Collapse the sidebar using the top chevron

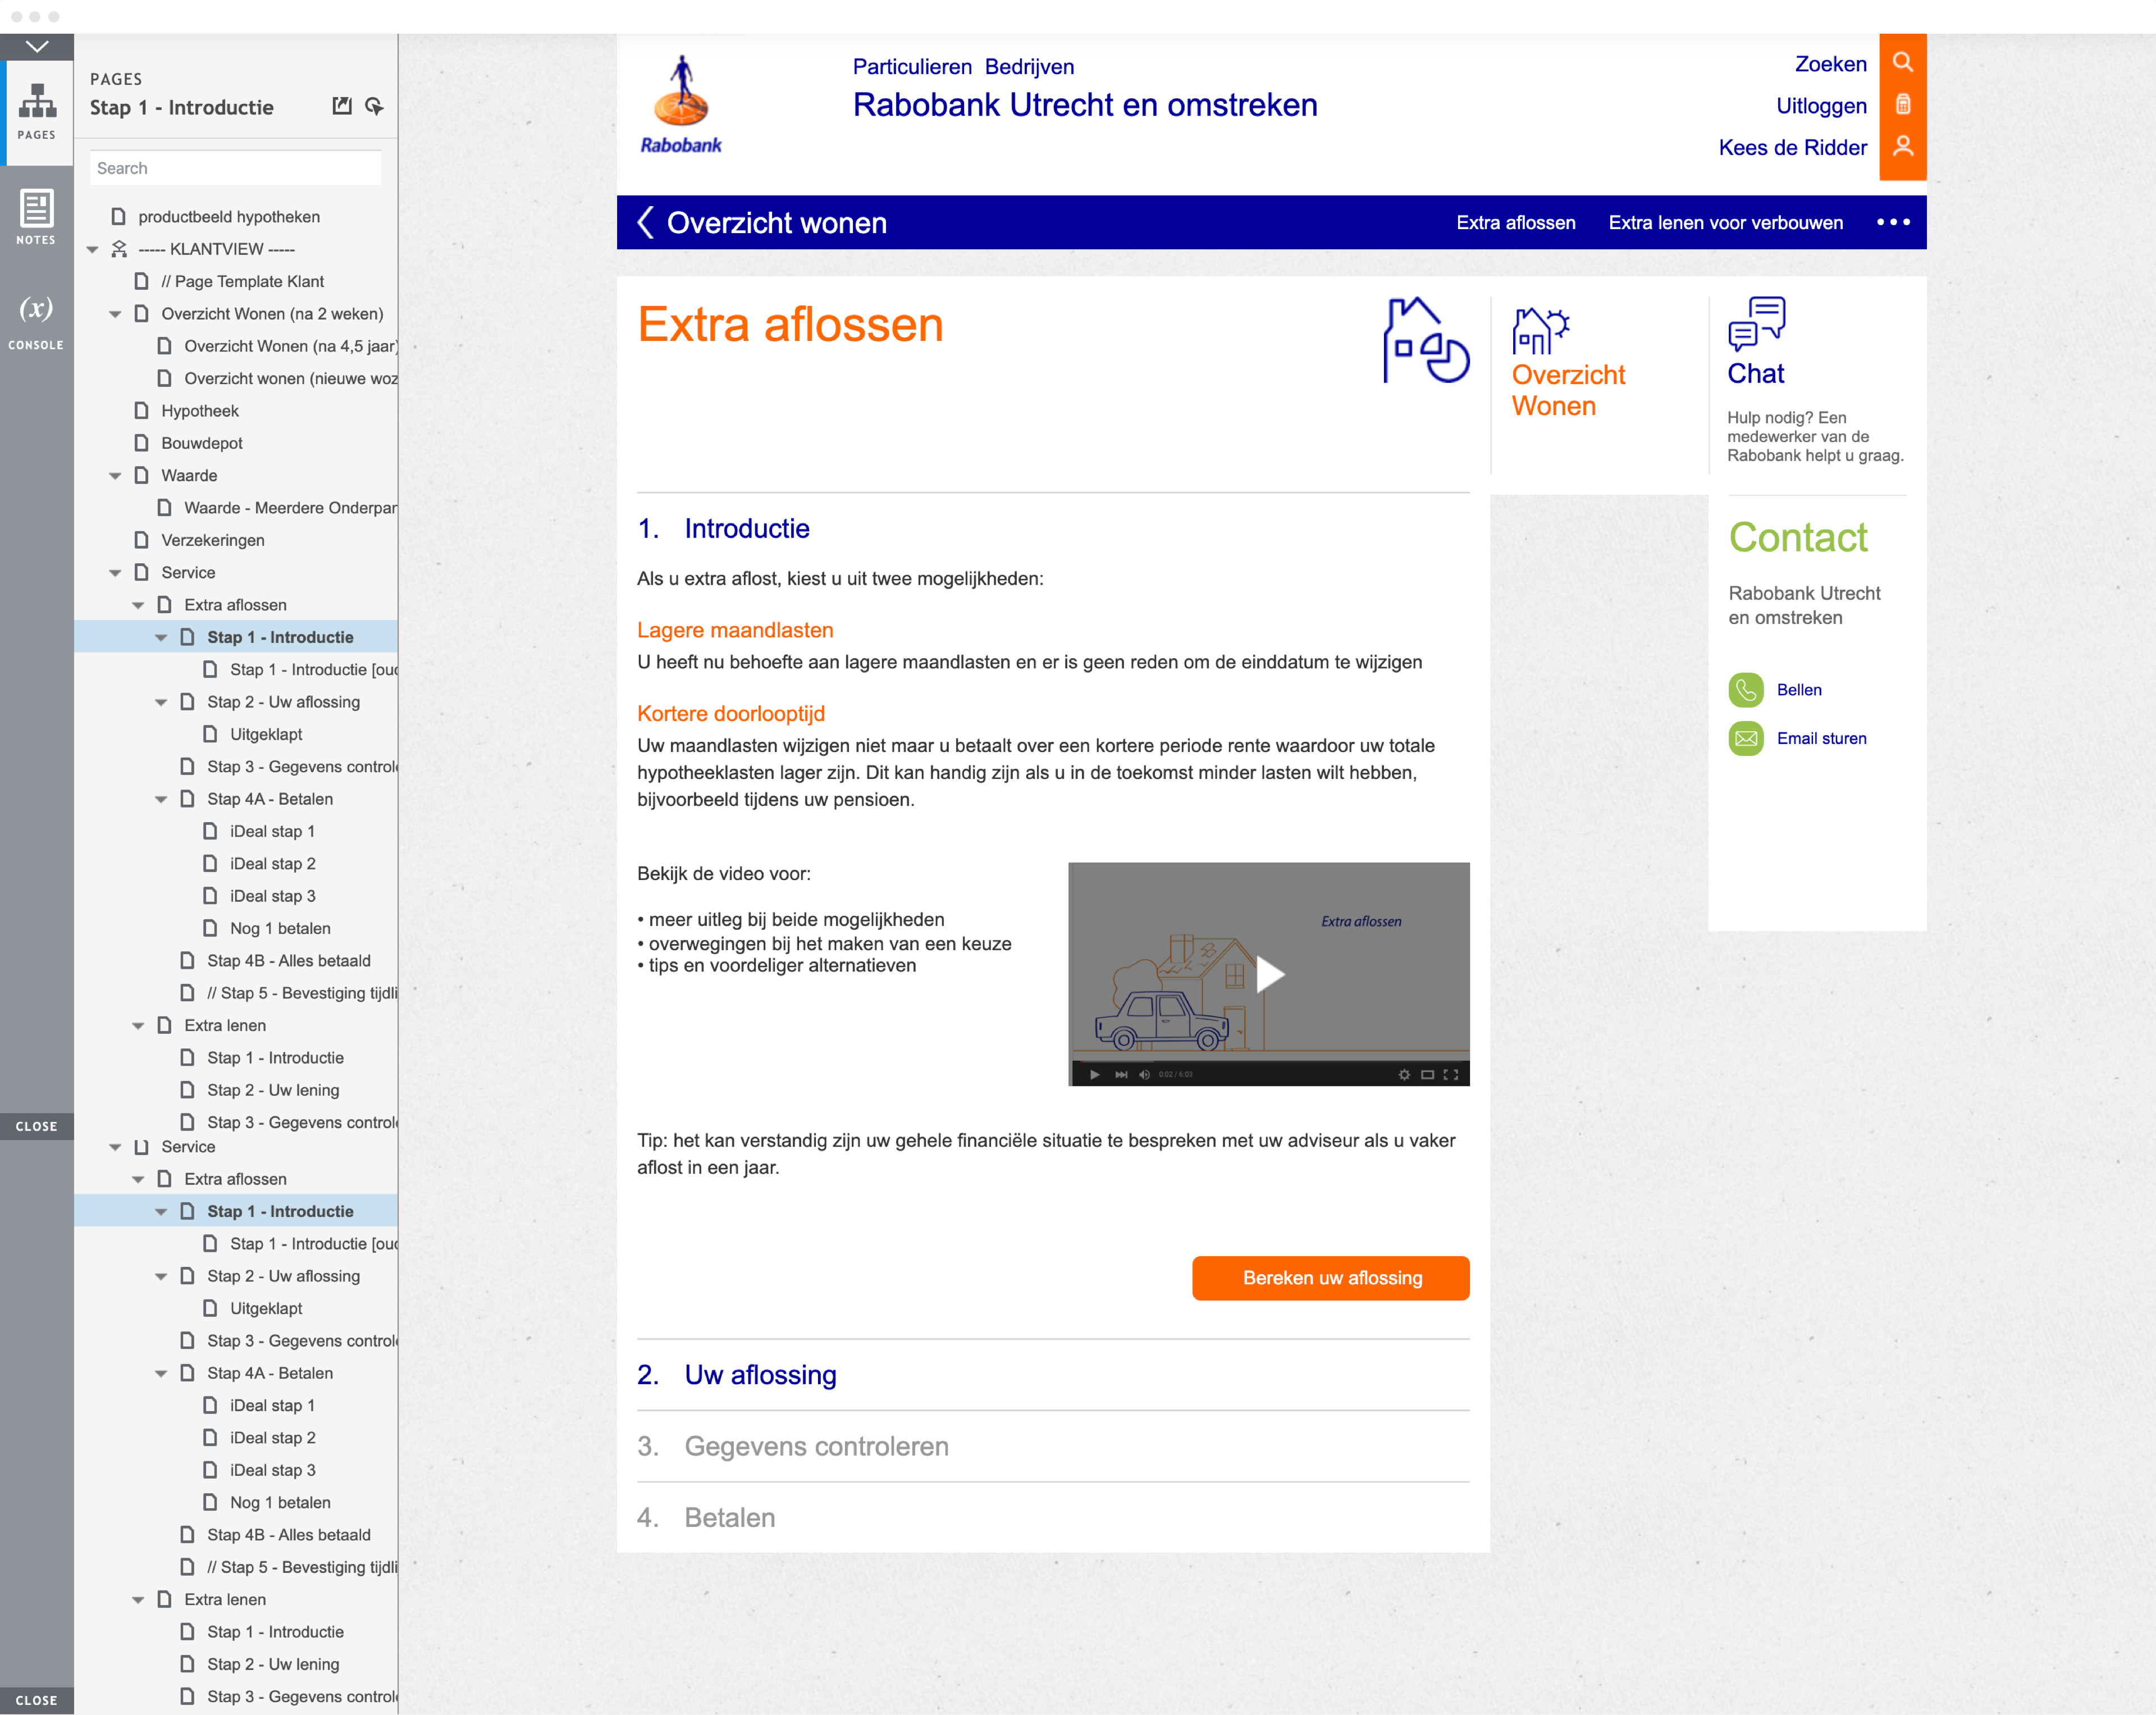coord(37,46)
